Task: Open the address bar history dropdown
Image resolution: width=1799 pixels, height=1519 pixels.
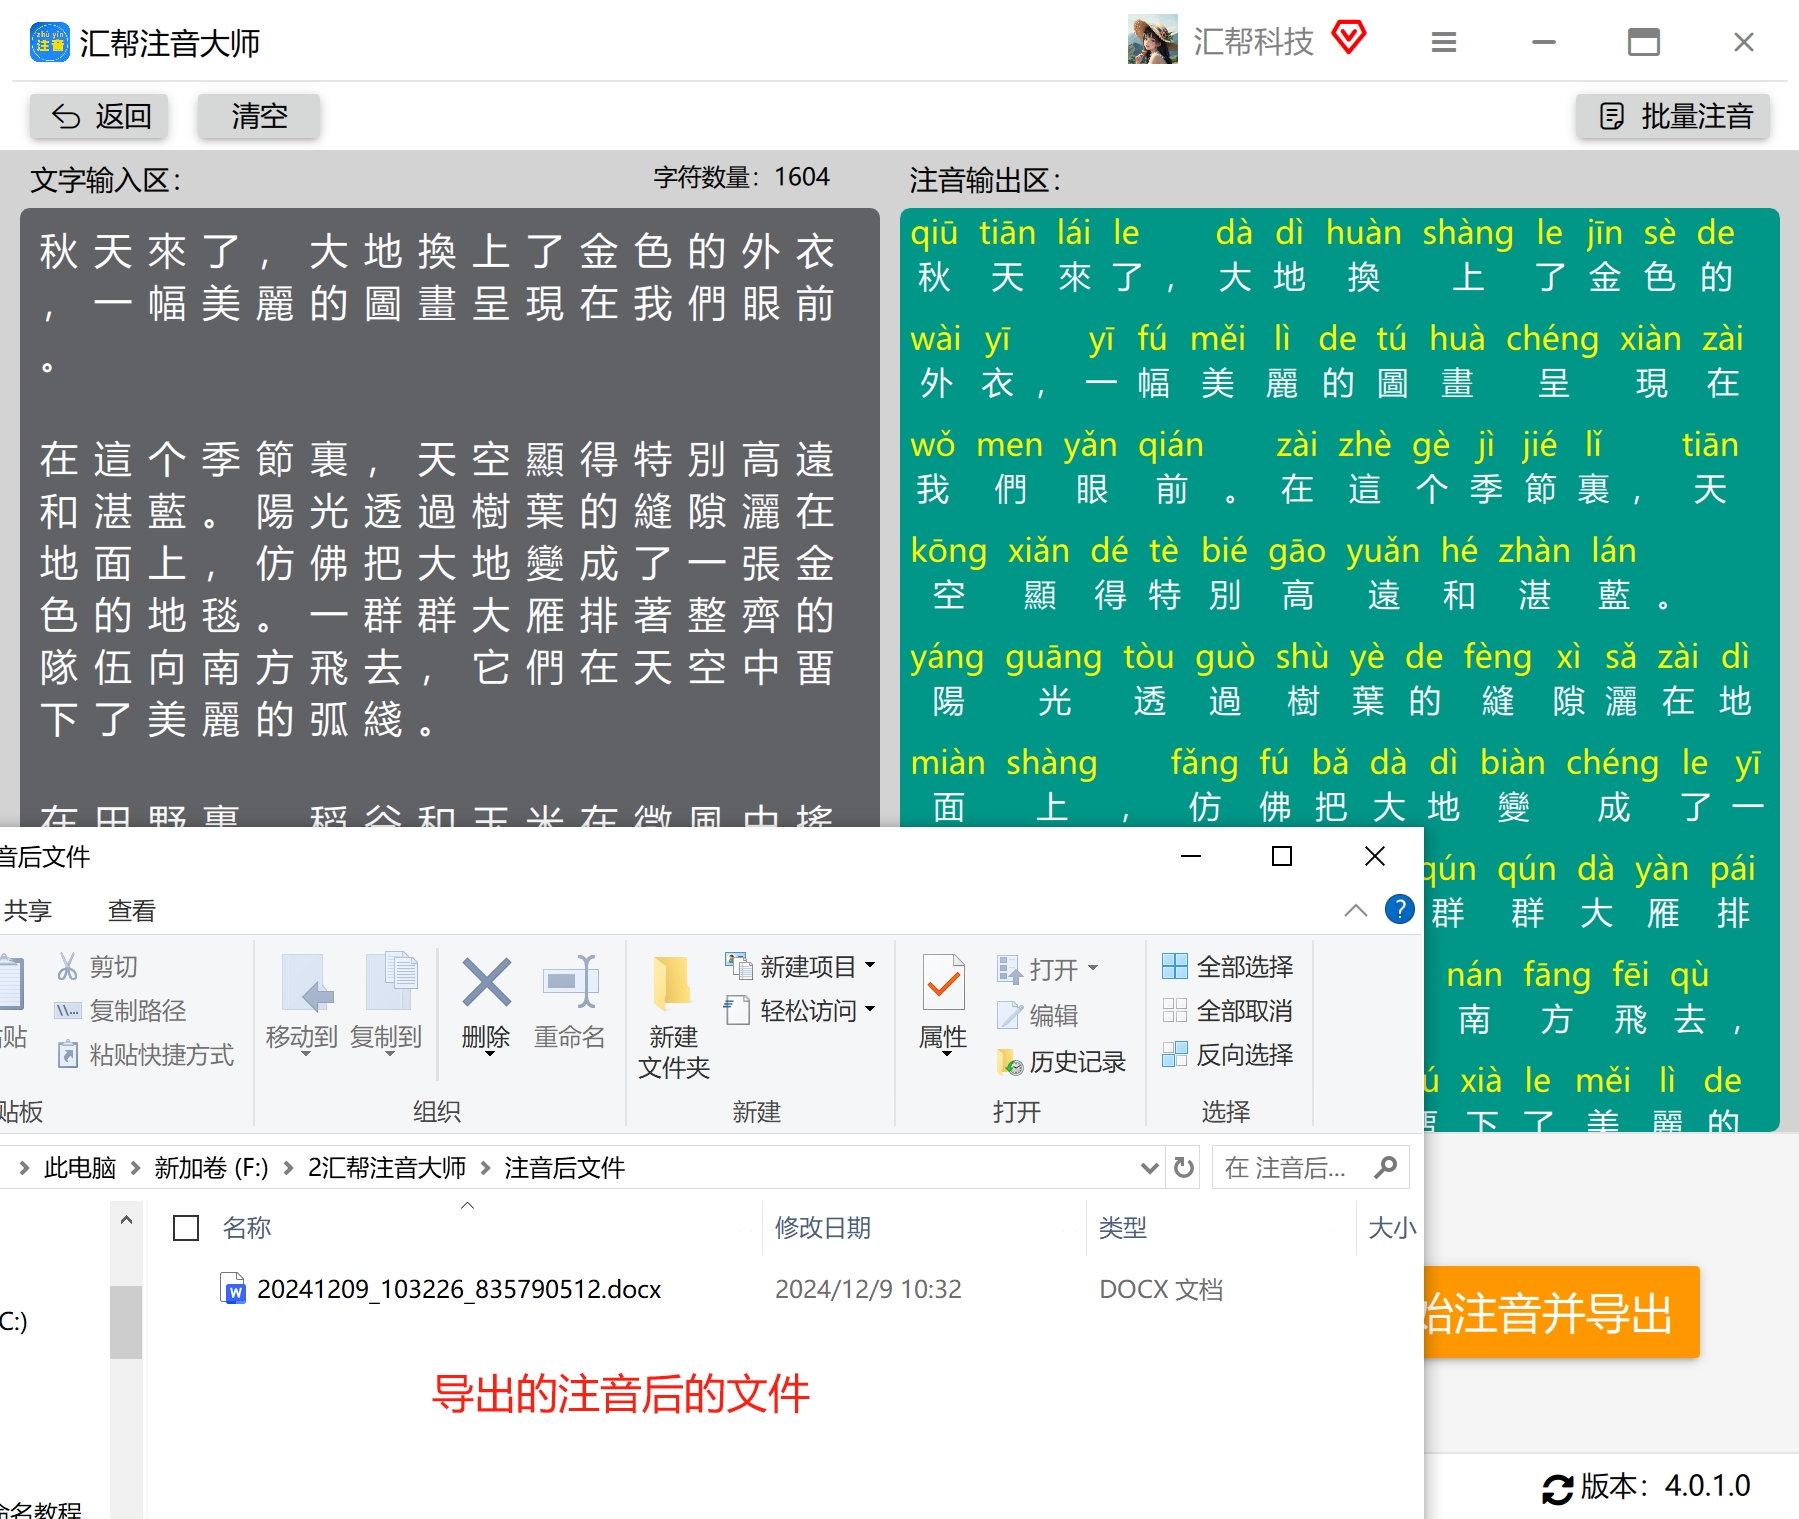Action: click(x=1149, y=1168)
